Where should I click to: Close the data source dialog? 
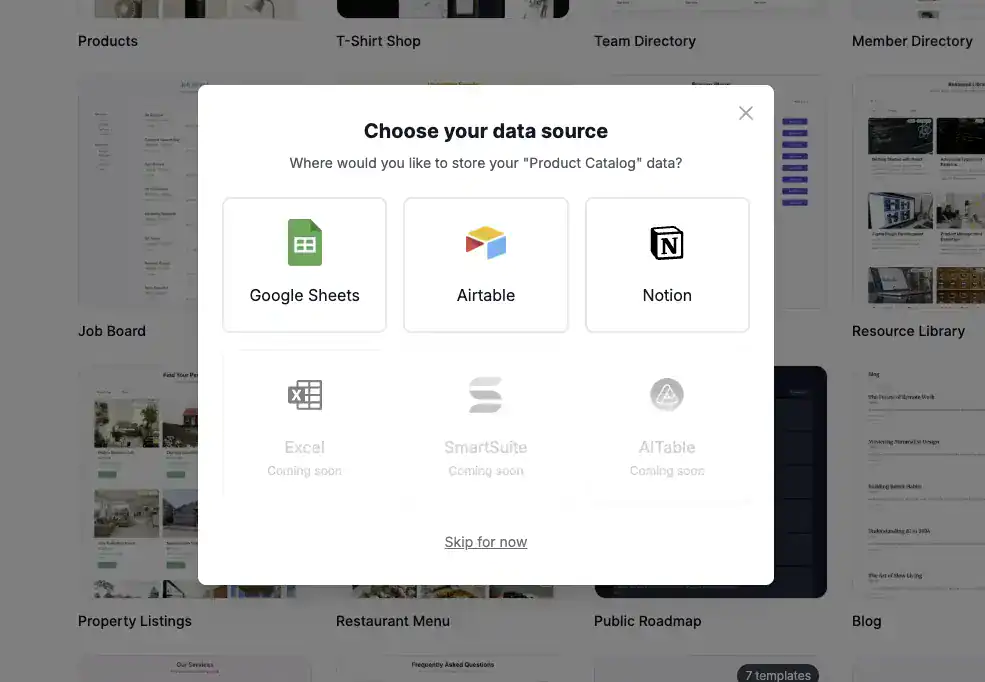[x=746, y=113]
